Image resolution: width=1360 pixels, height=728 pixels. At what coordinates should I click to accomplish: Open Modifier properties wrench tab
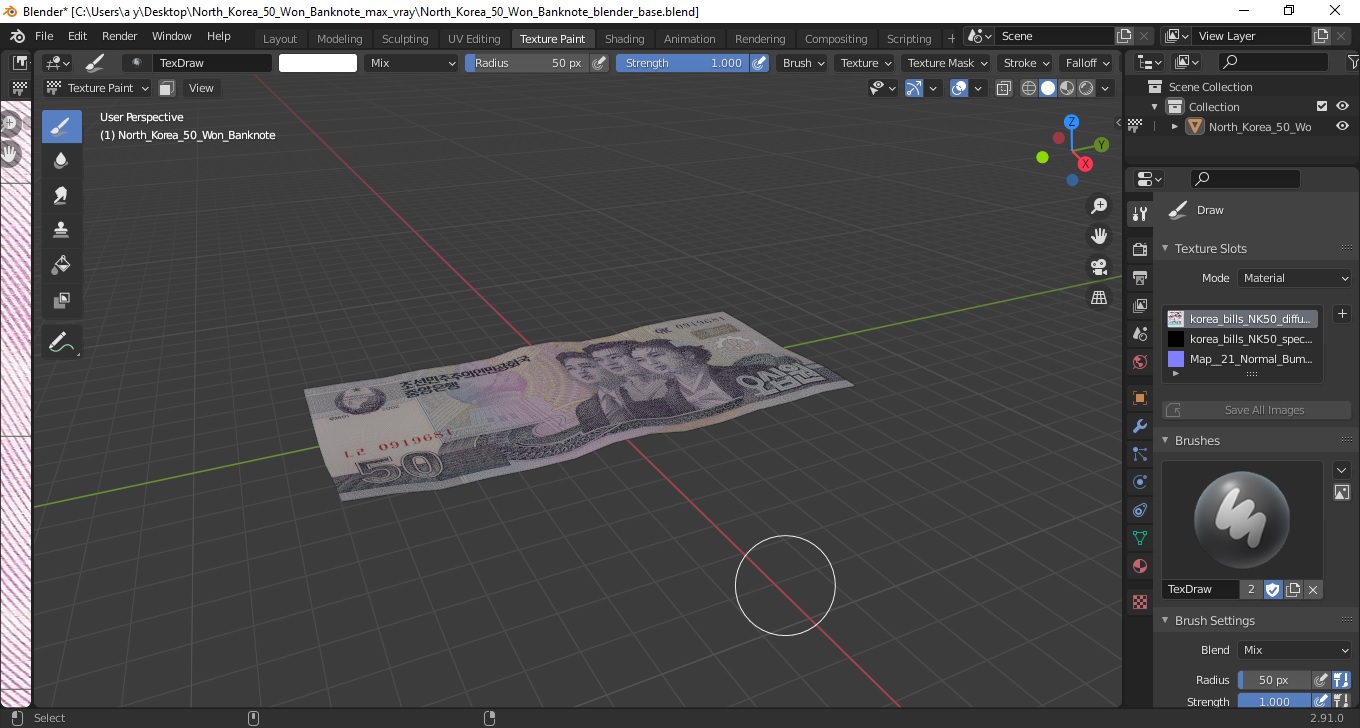click(x=1139, y=426)
